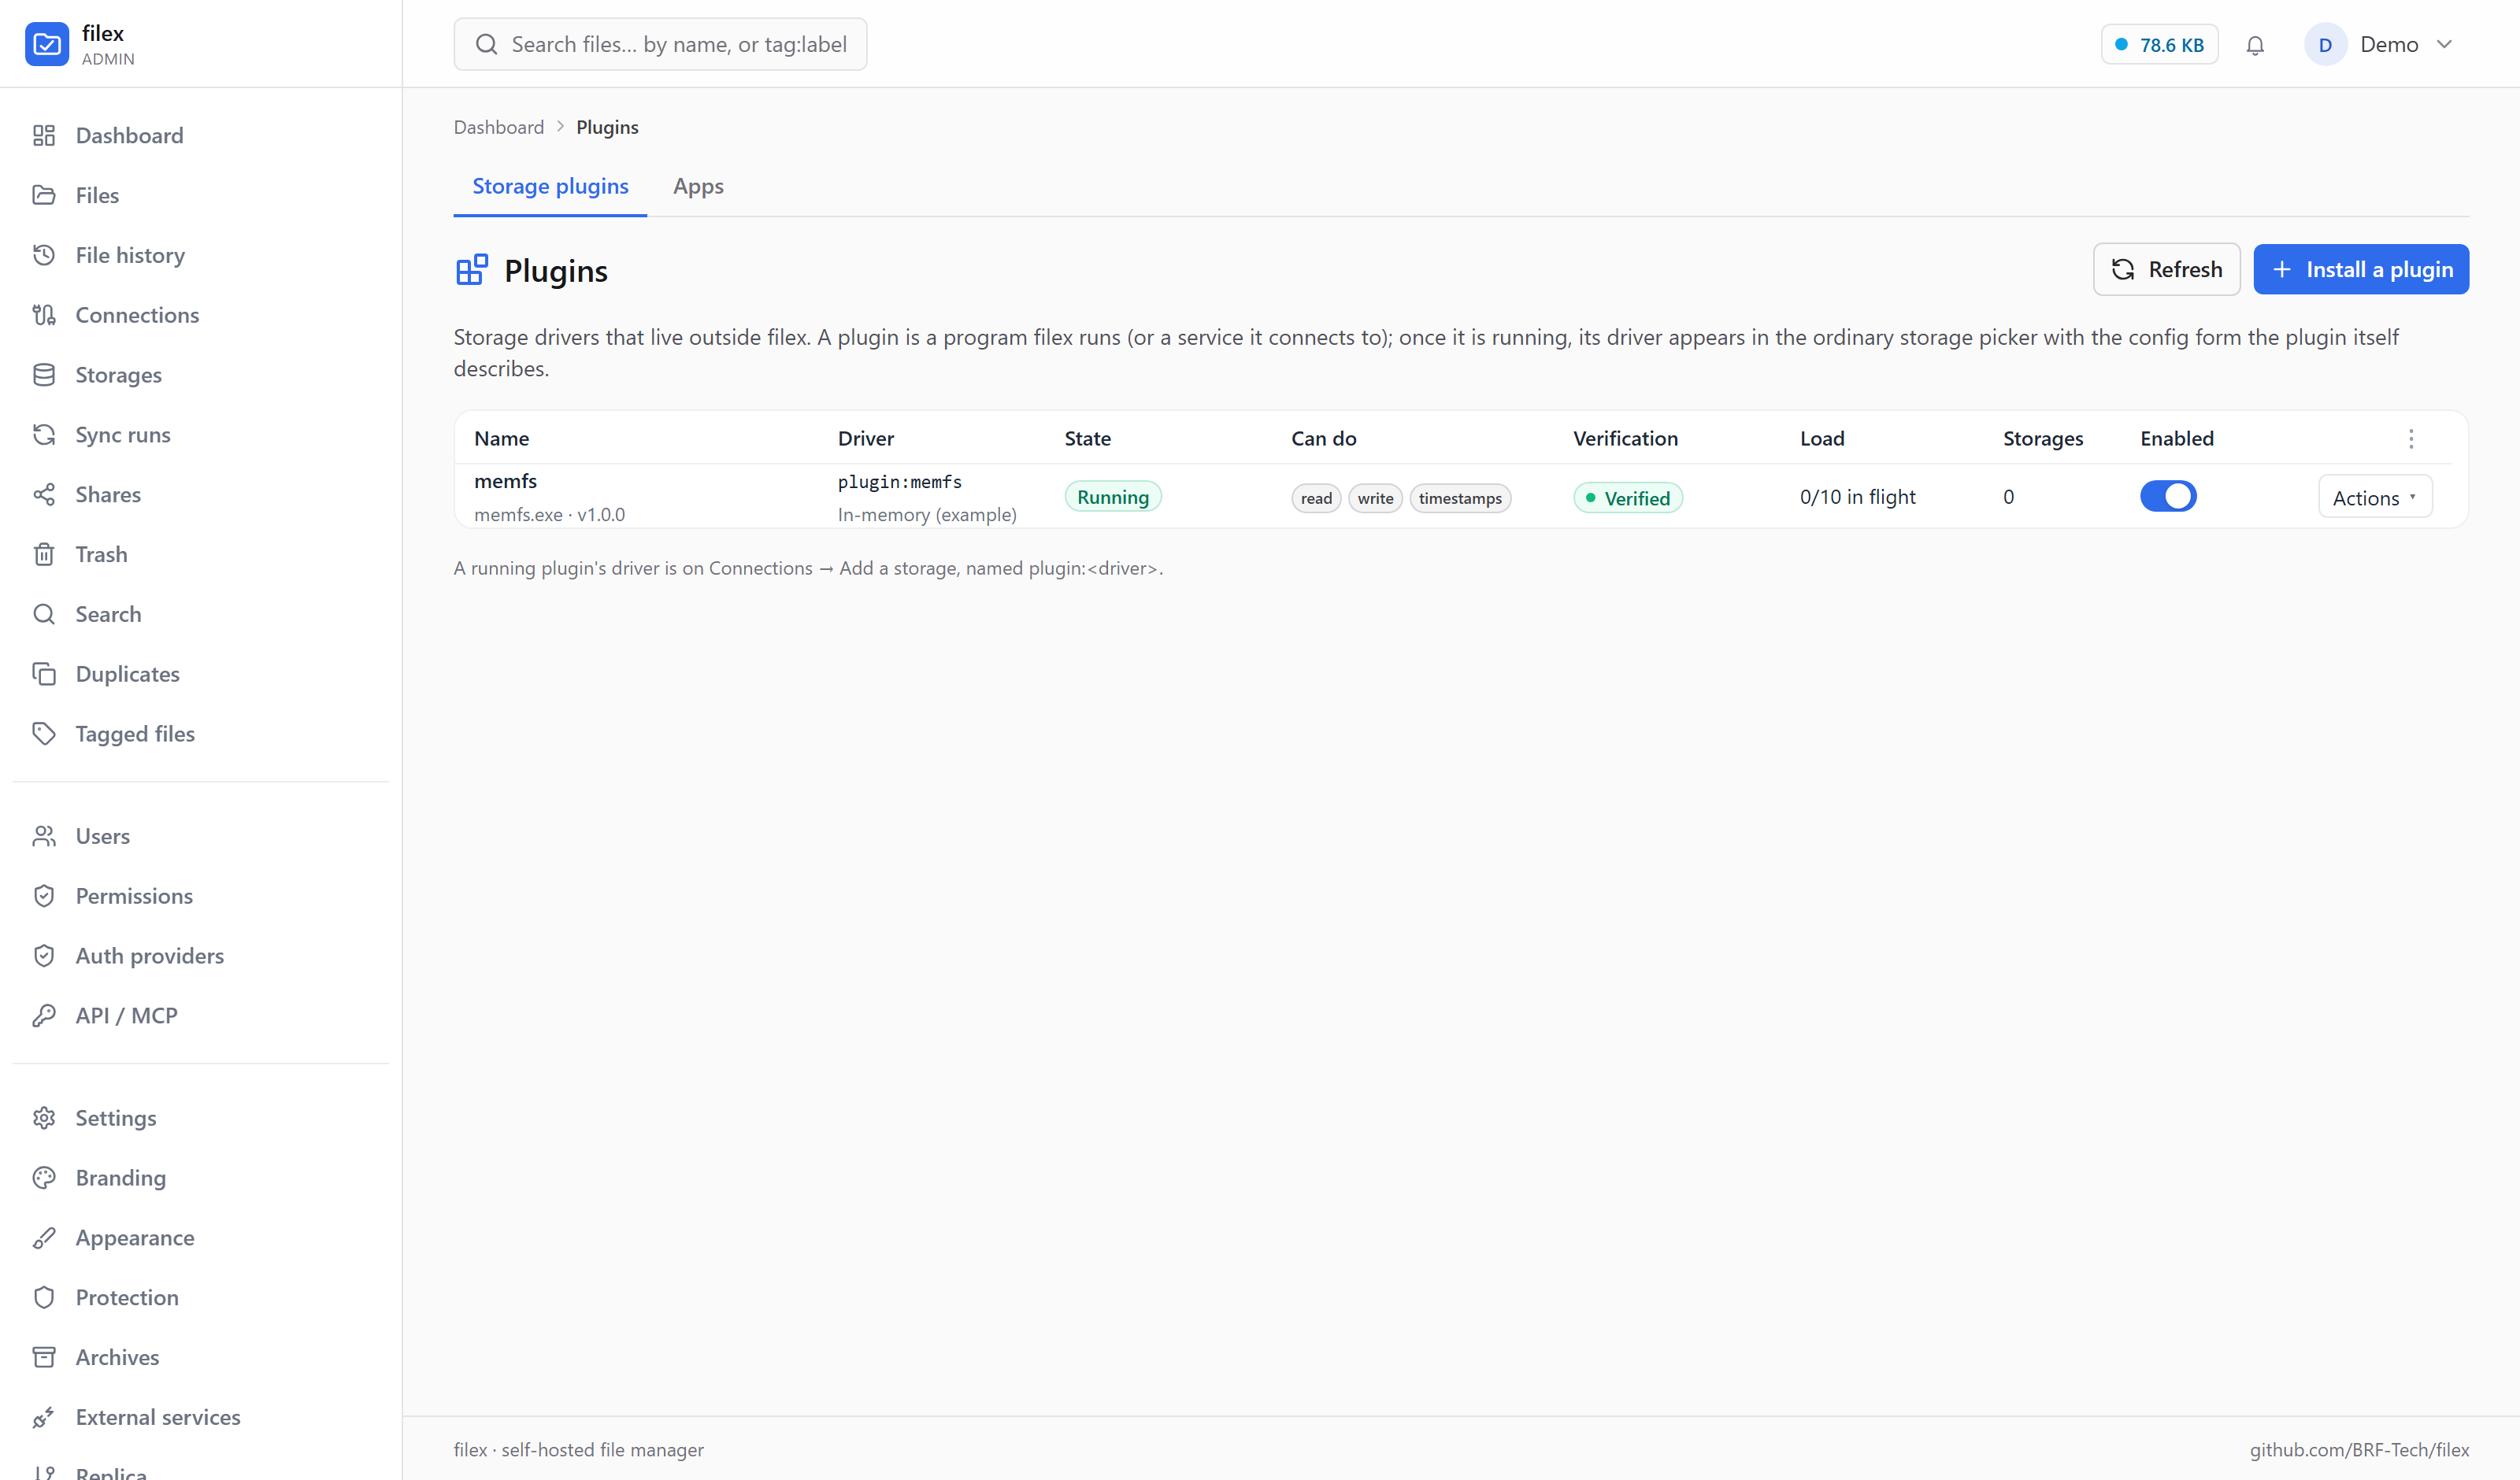Click the Appearance brush icon

(44, 1238)
